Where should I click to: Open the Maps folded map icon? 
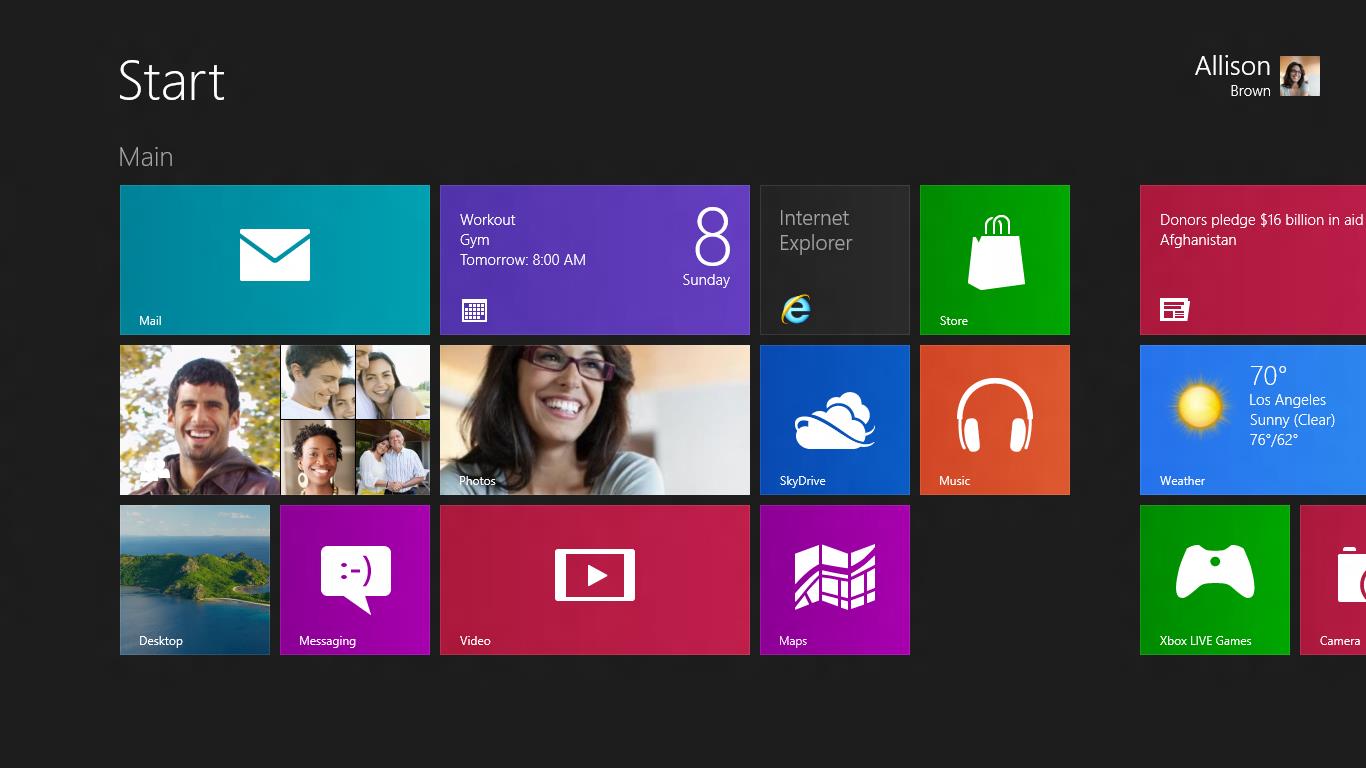835,577
